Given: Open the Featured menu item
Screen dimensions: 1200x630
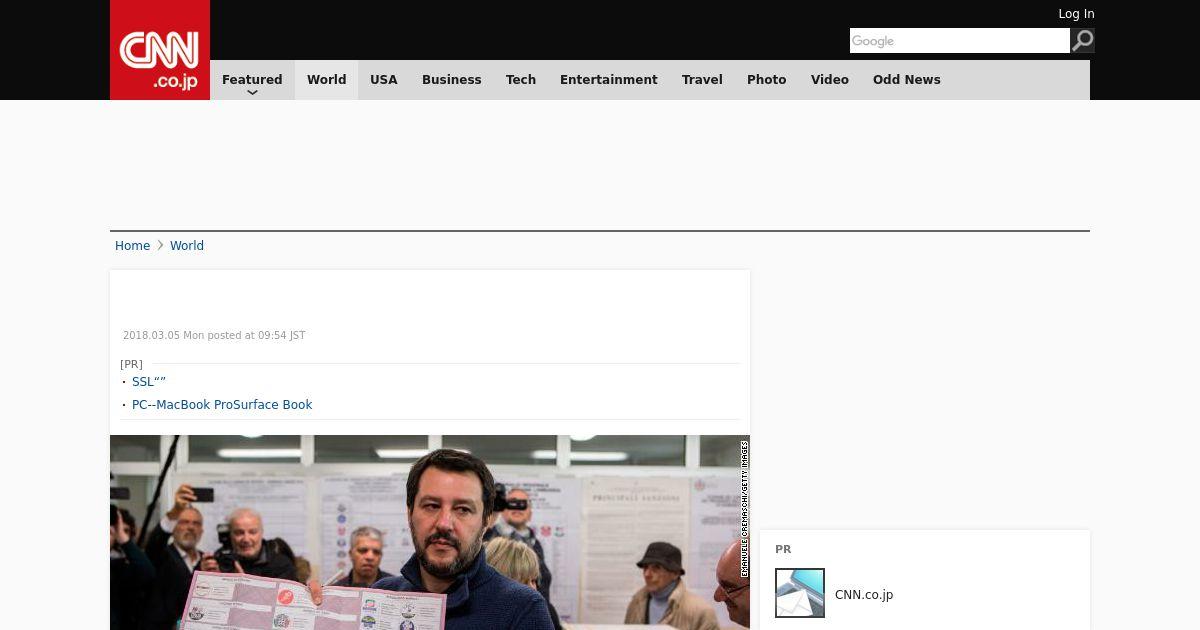Looking at the screenshot, I should coord(252,80).
